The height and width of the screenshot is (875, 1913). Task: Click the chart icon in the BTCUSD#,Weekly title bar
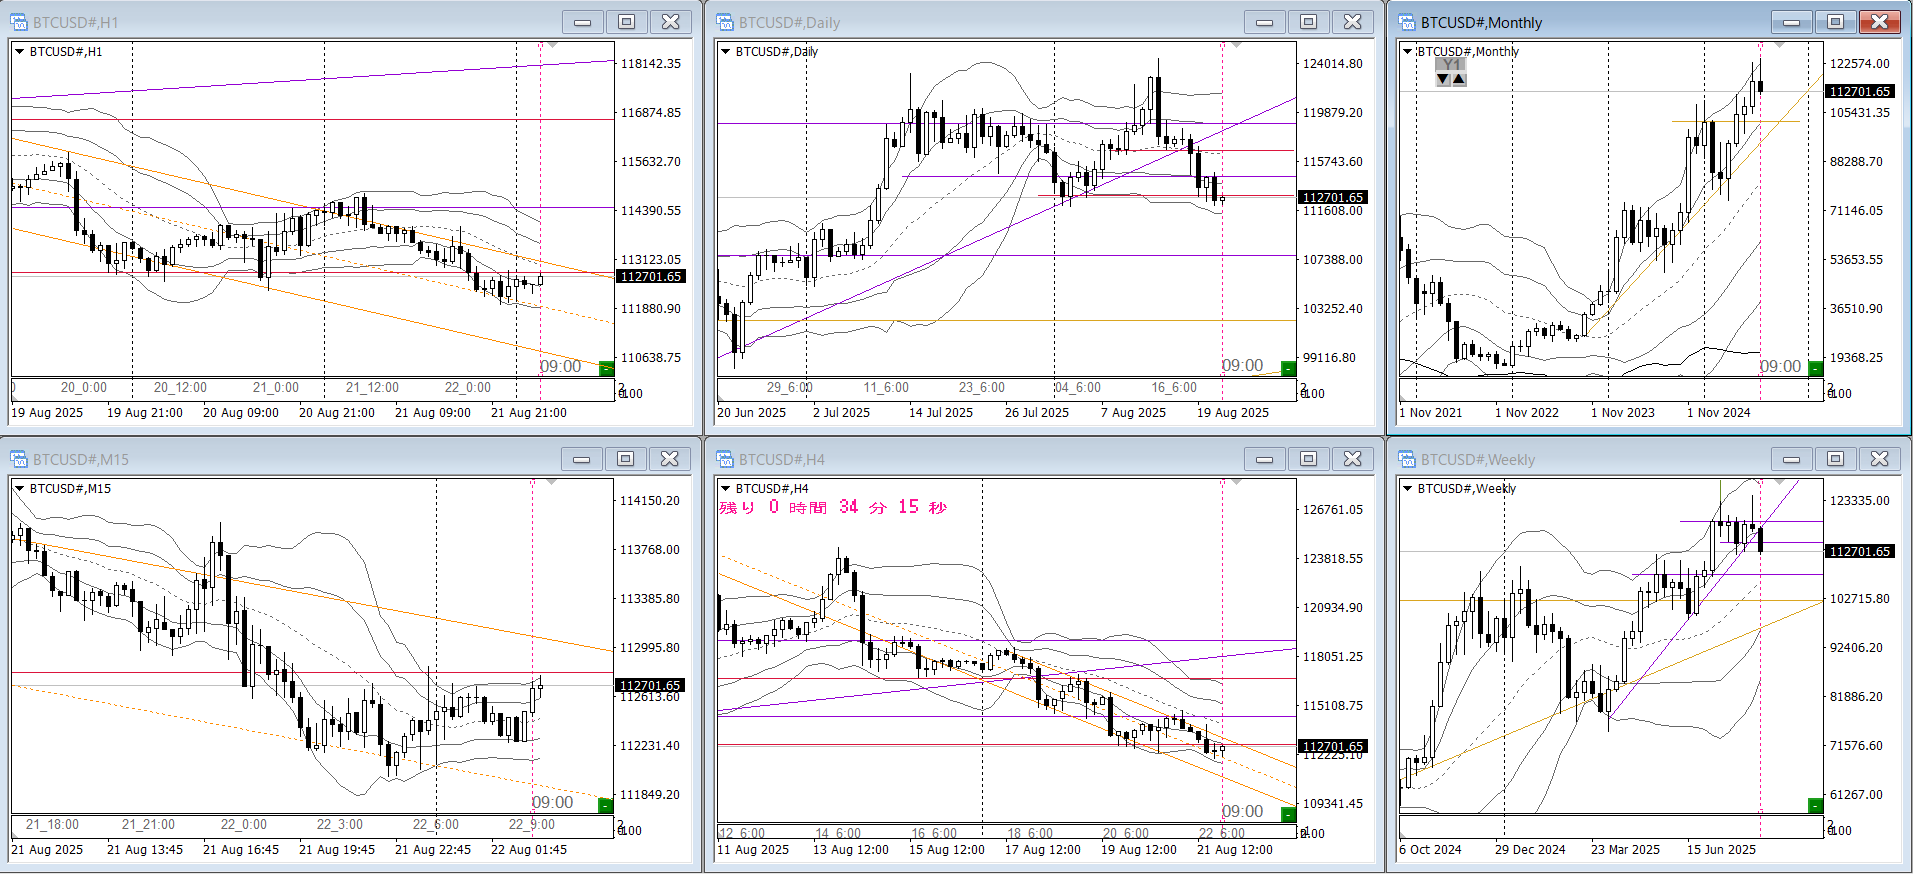click(x=1408, y=459)
